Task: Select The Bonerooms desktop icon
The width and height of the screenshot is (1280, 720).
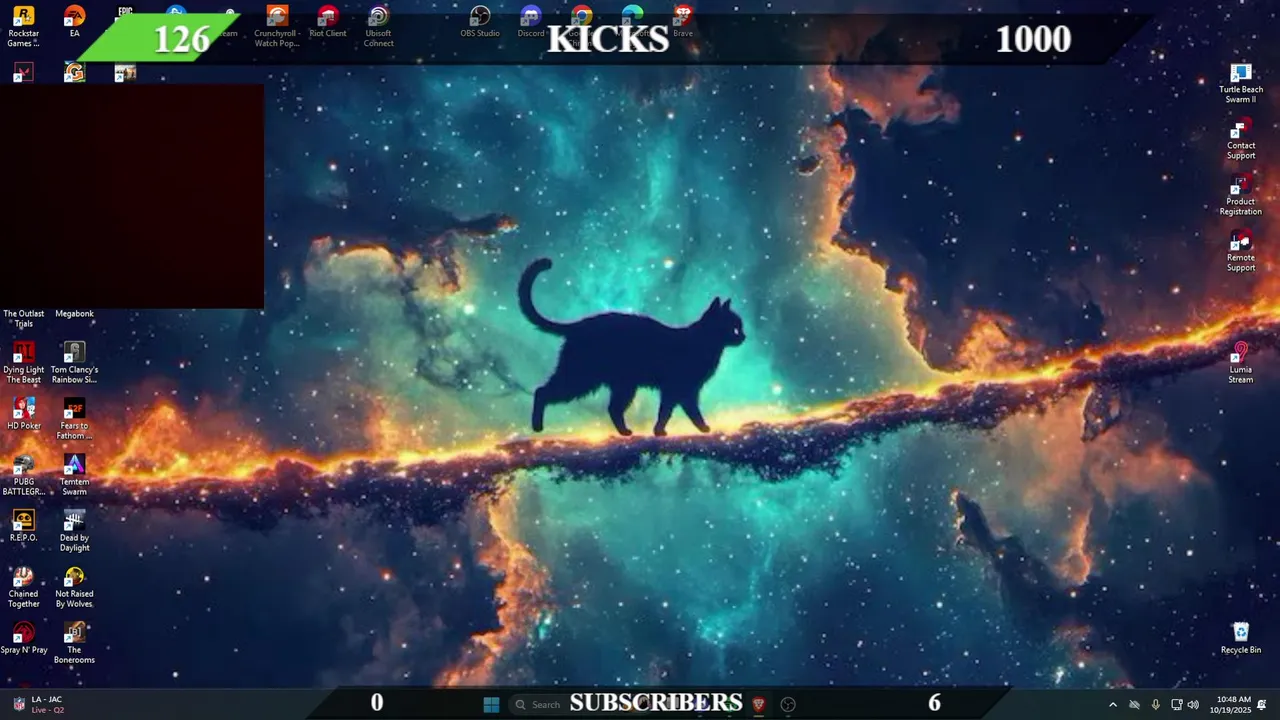Action: (x=74, y=643)
